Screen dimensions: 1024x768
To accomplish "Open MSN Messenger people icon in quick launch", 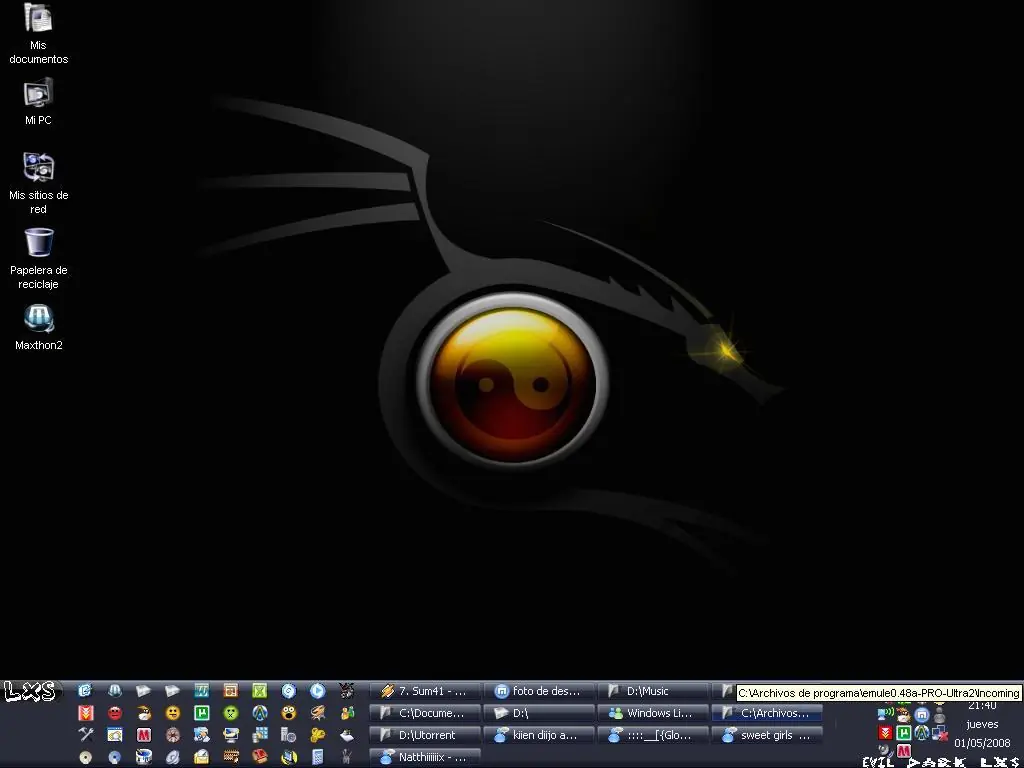I will [x=347, y=712].
